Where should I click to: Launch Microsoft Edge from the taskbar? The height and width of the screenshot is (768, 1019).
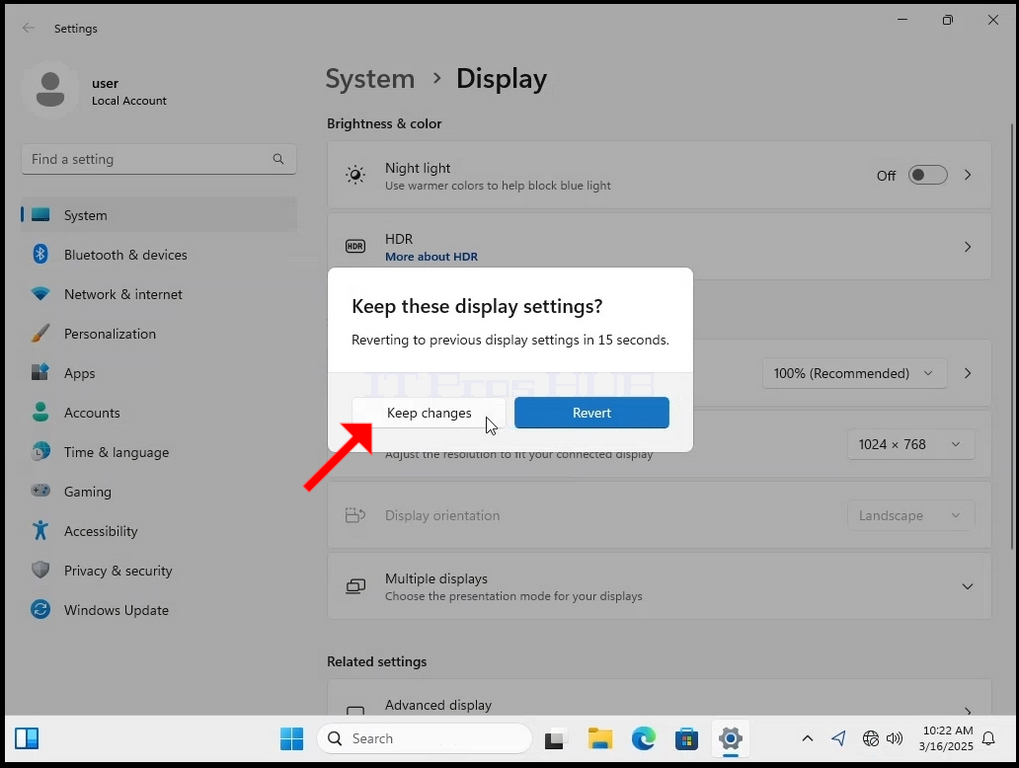(x=643, y=739)
